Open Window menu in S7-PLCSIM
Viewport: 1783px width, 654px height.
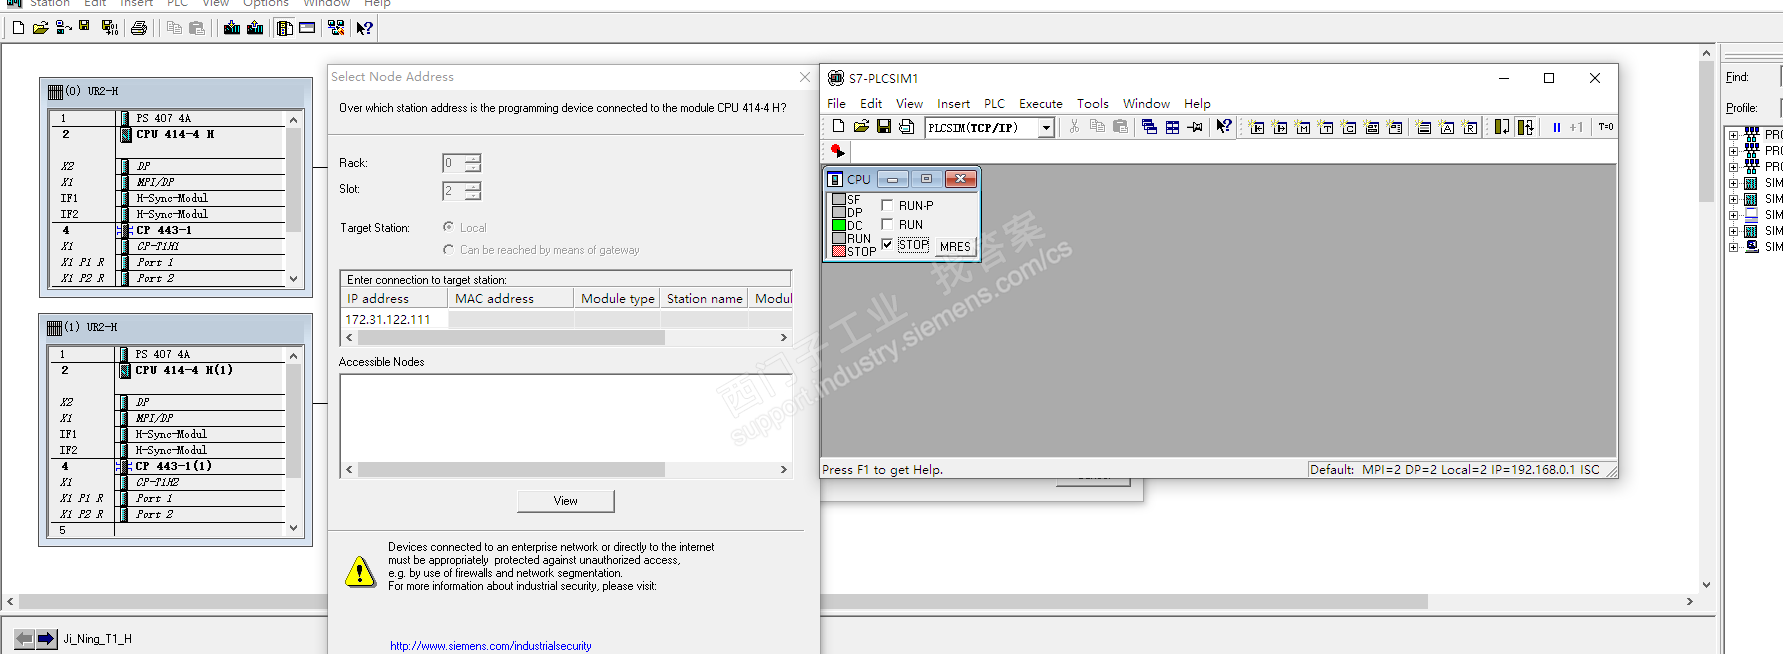click(1146, 103)
